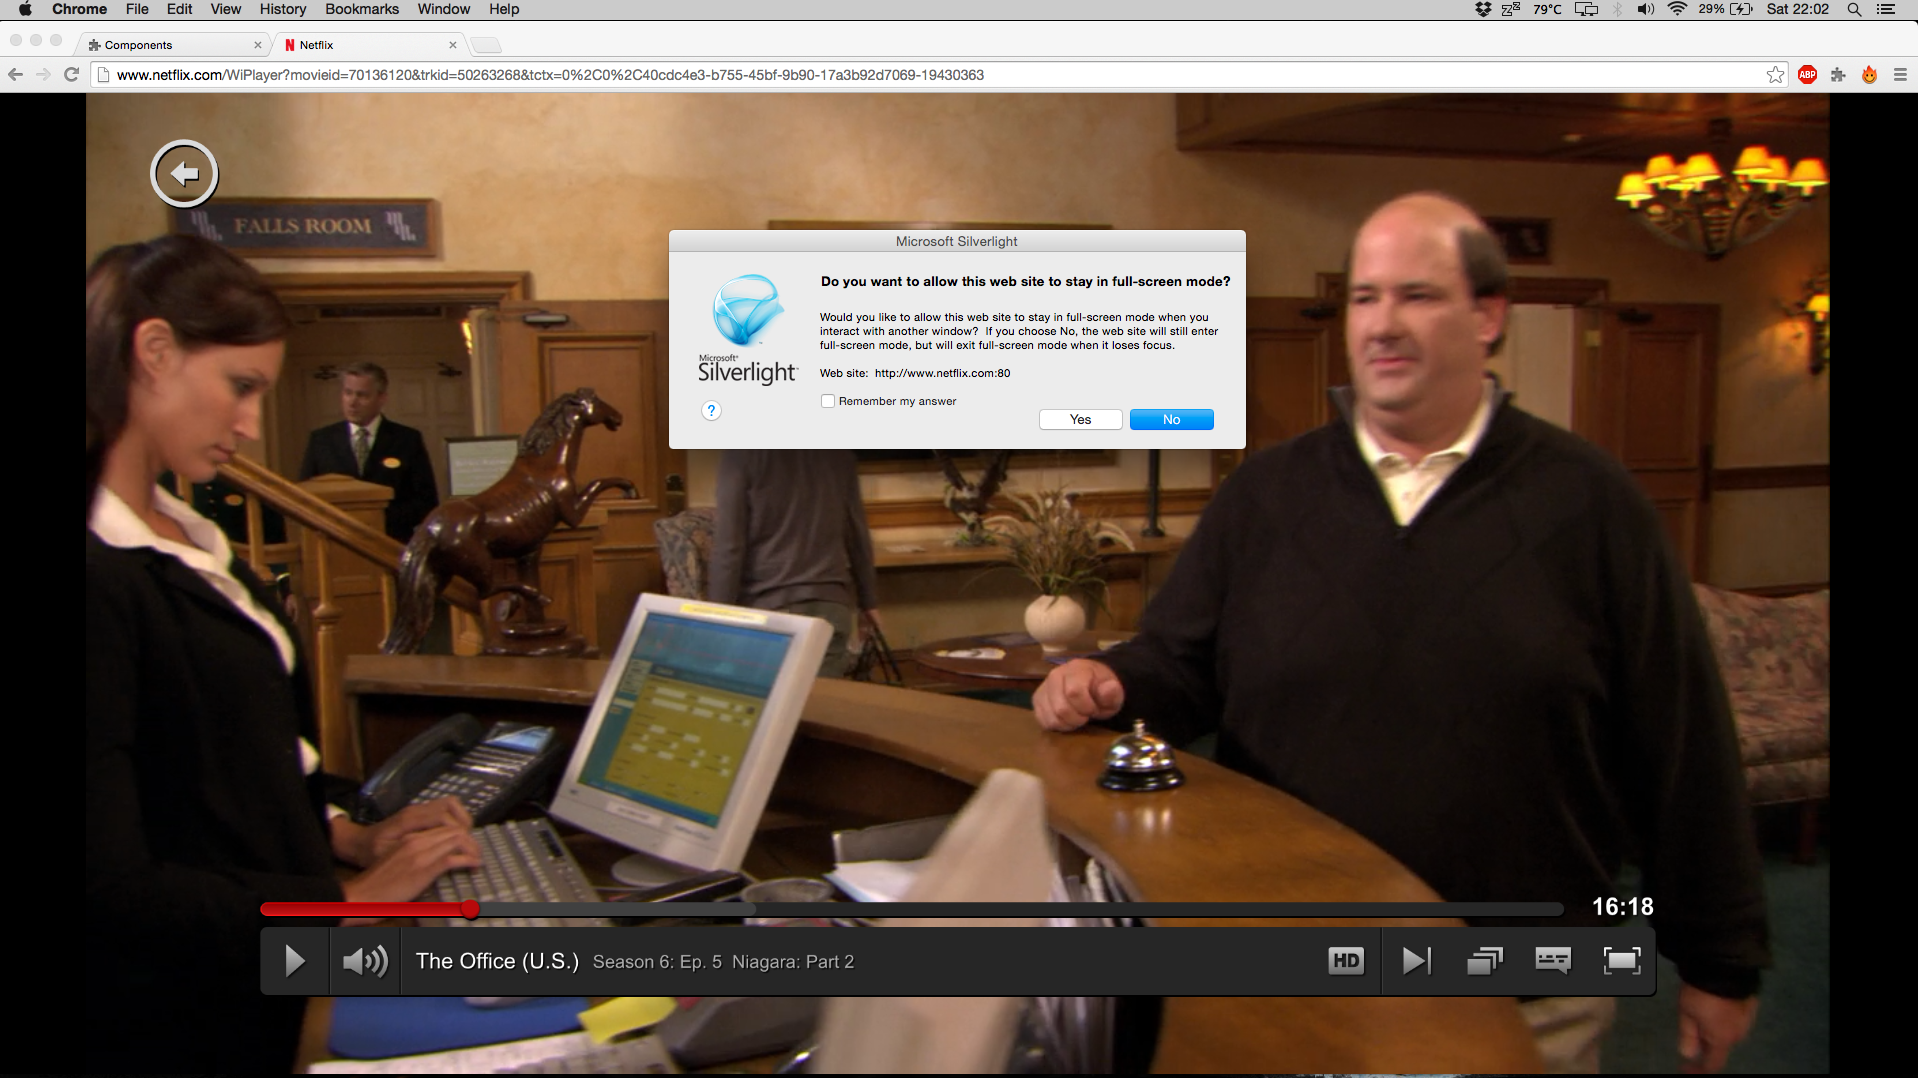The width and height of the screenshot is (1918, 1078).
Task: Close the Components tab
Action: coord(257,45)
